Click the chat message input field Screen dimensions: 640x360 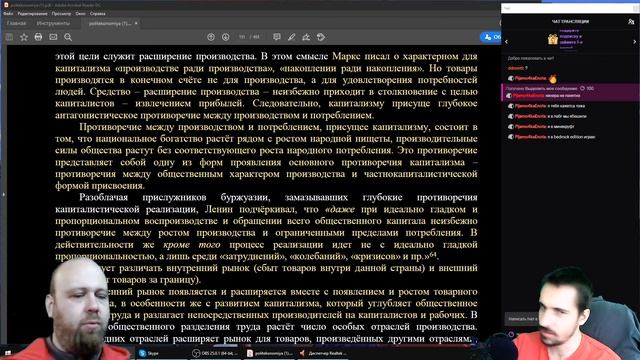coord(522,319)
